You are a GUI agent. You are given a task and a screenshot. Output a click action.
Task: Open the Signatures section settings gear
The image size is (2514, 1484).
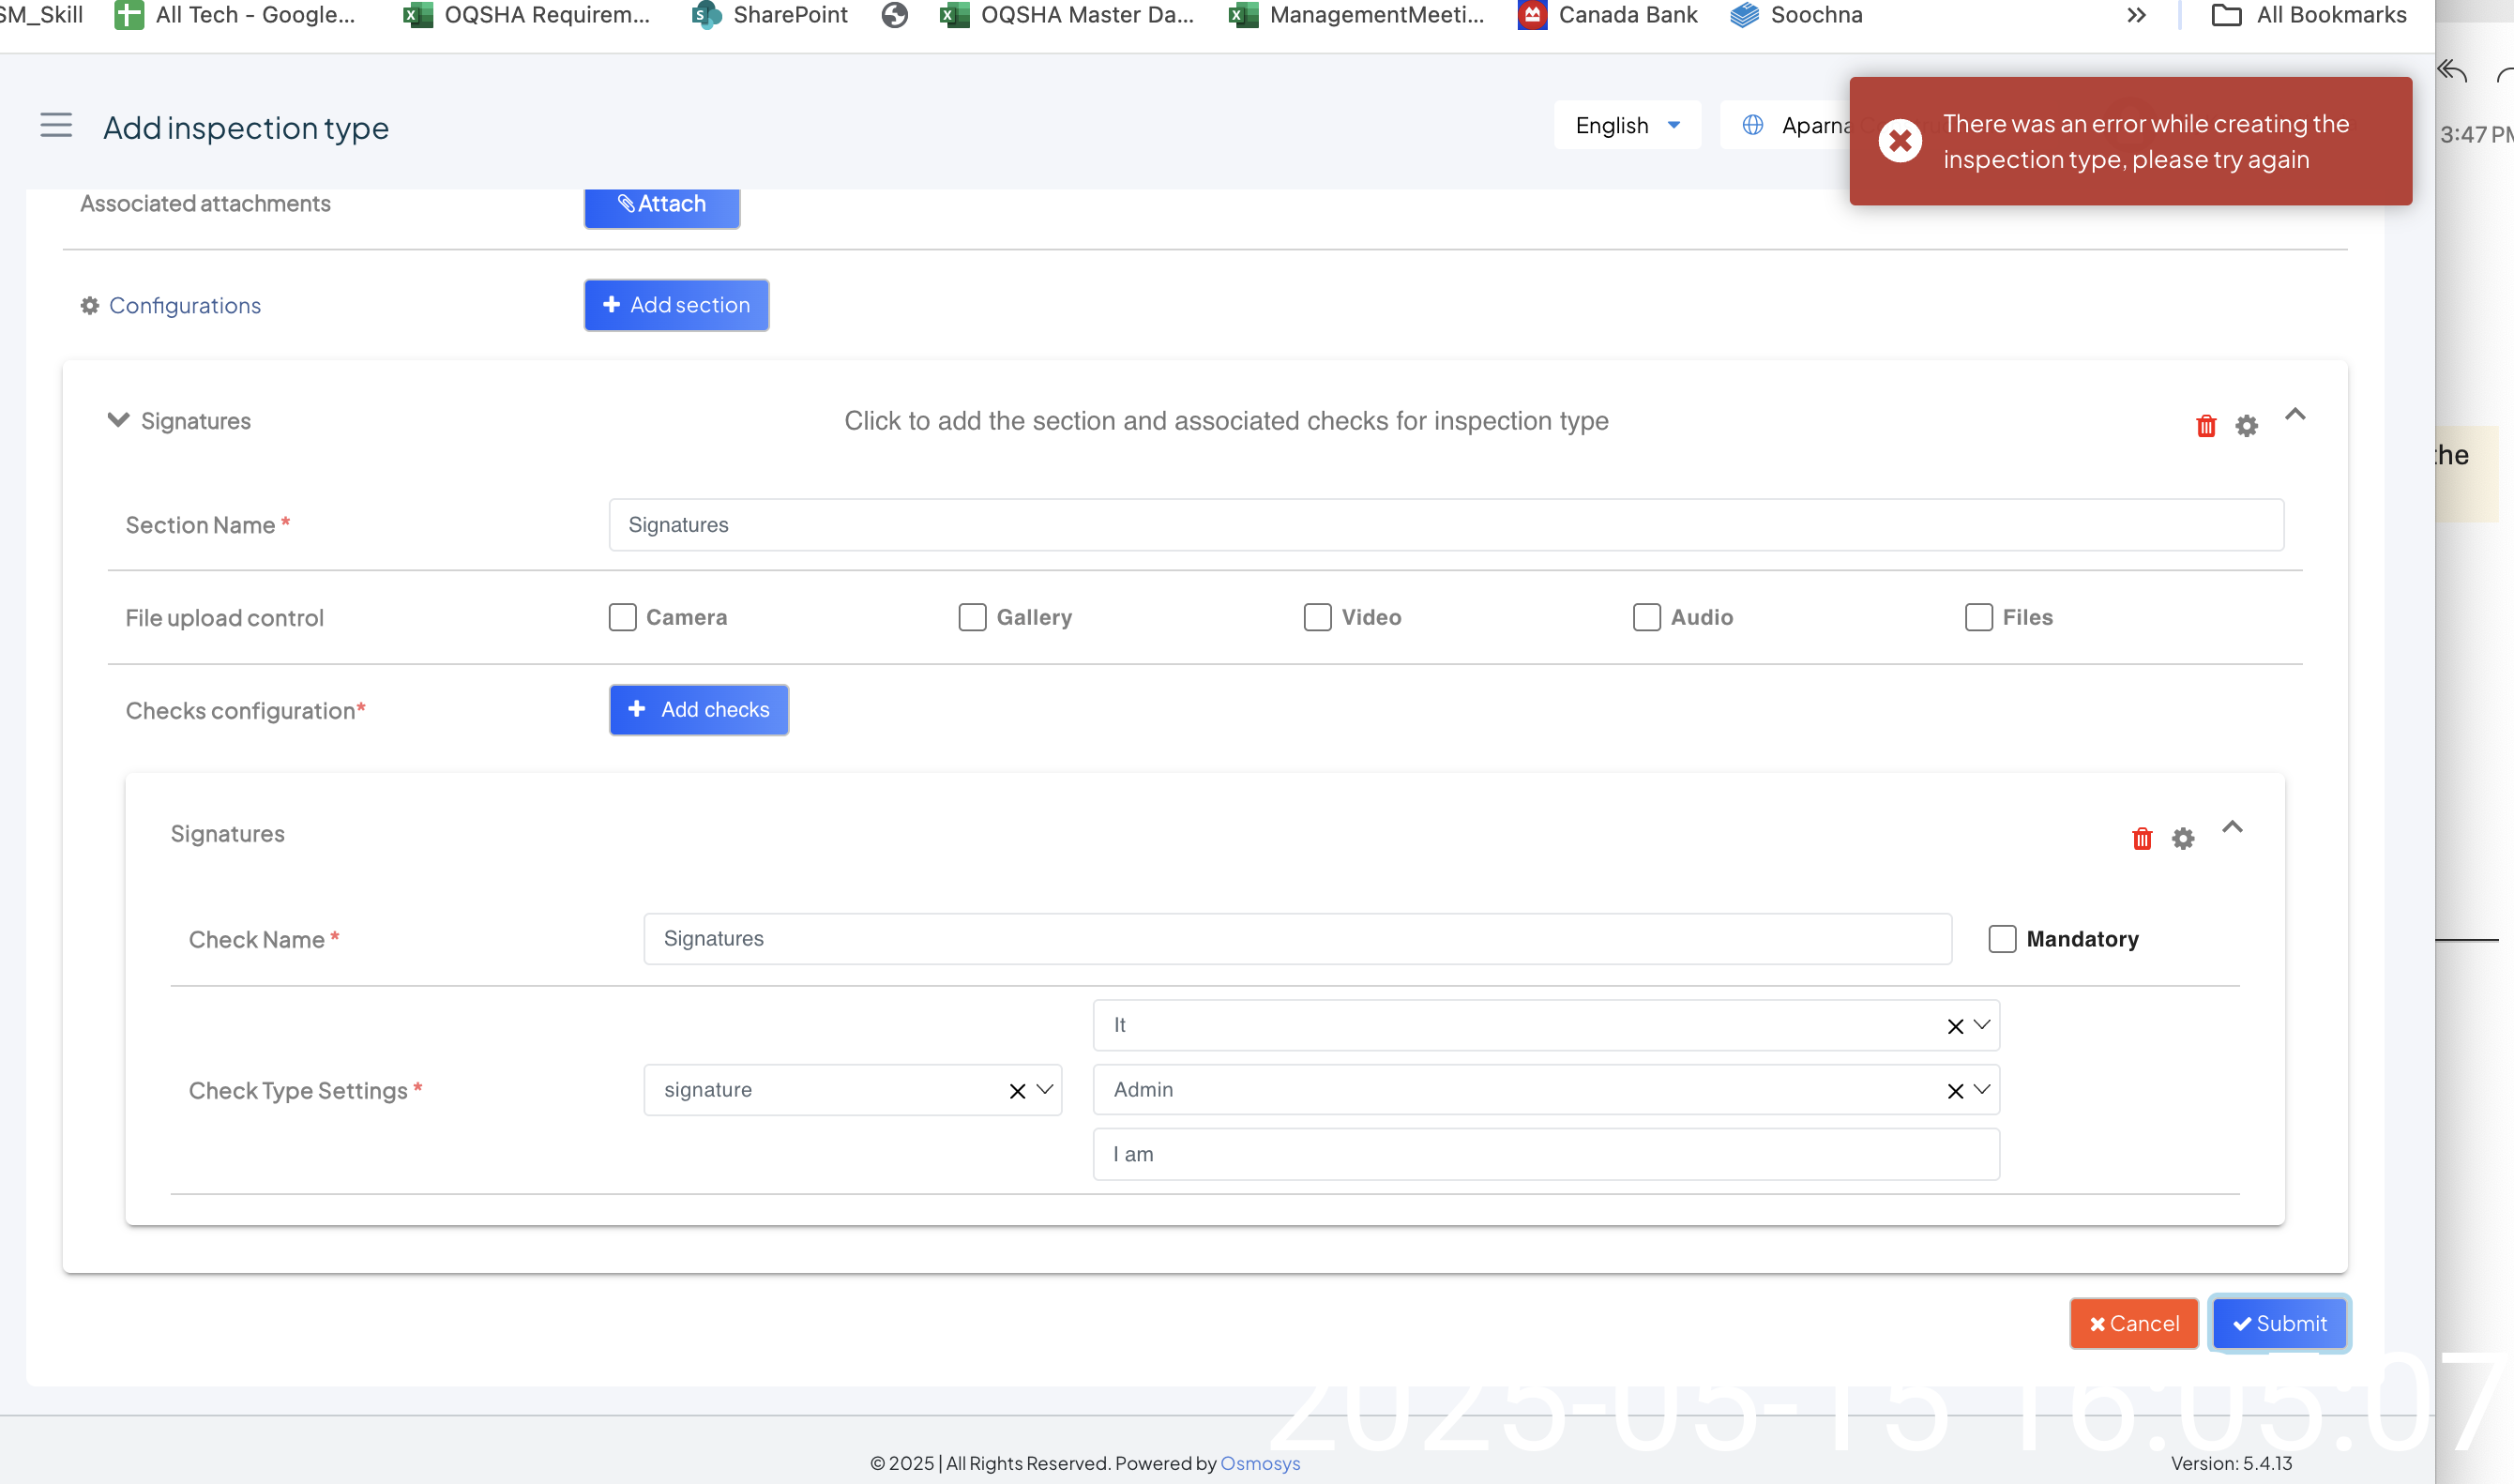tap(2246, 426)
